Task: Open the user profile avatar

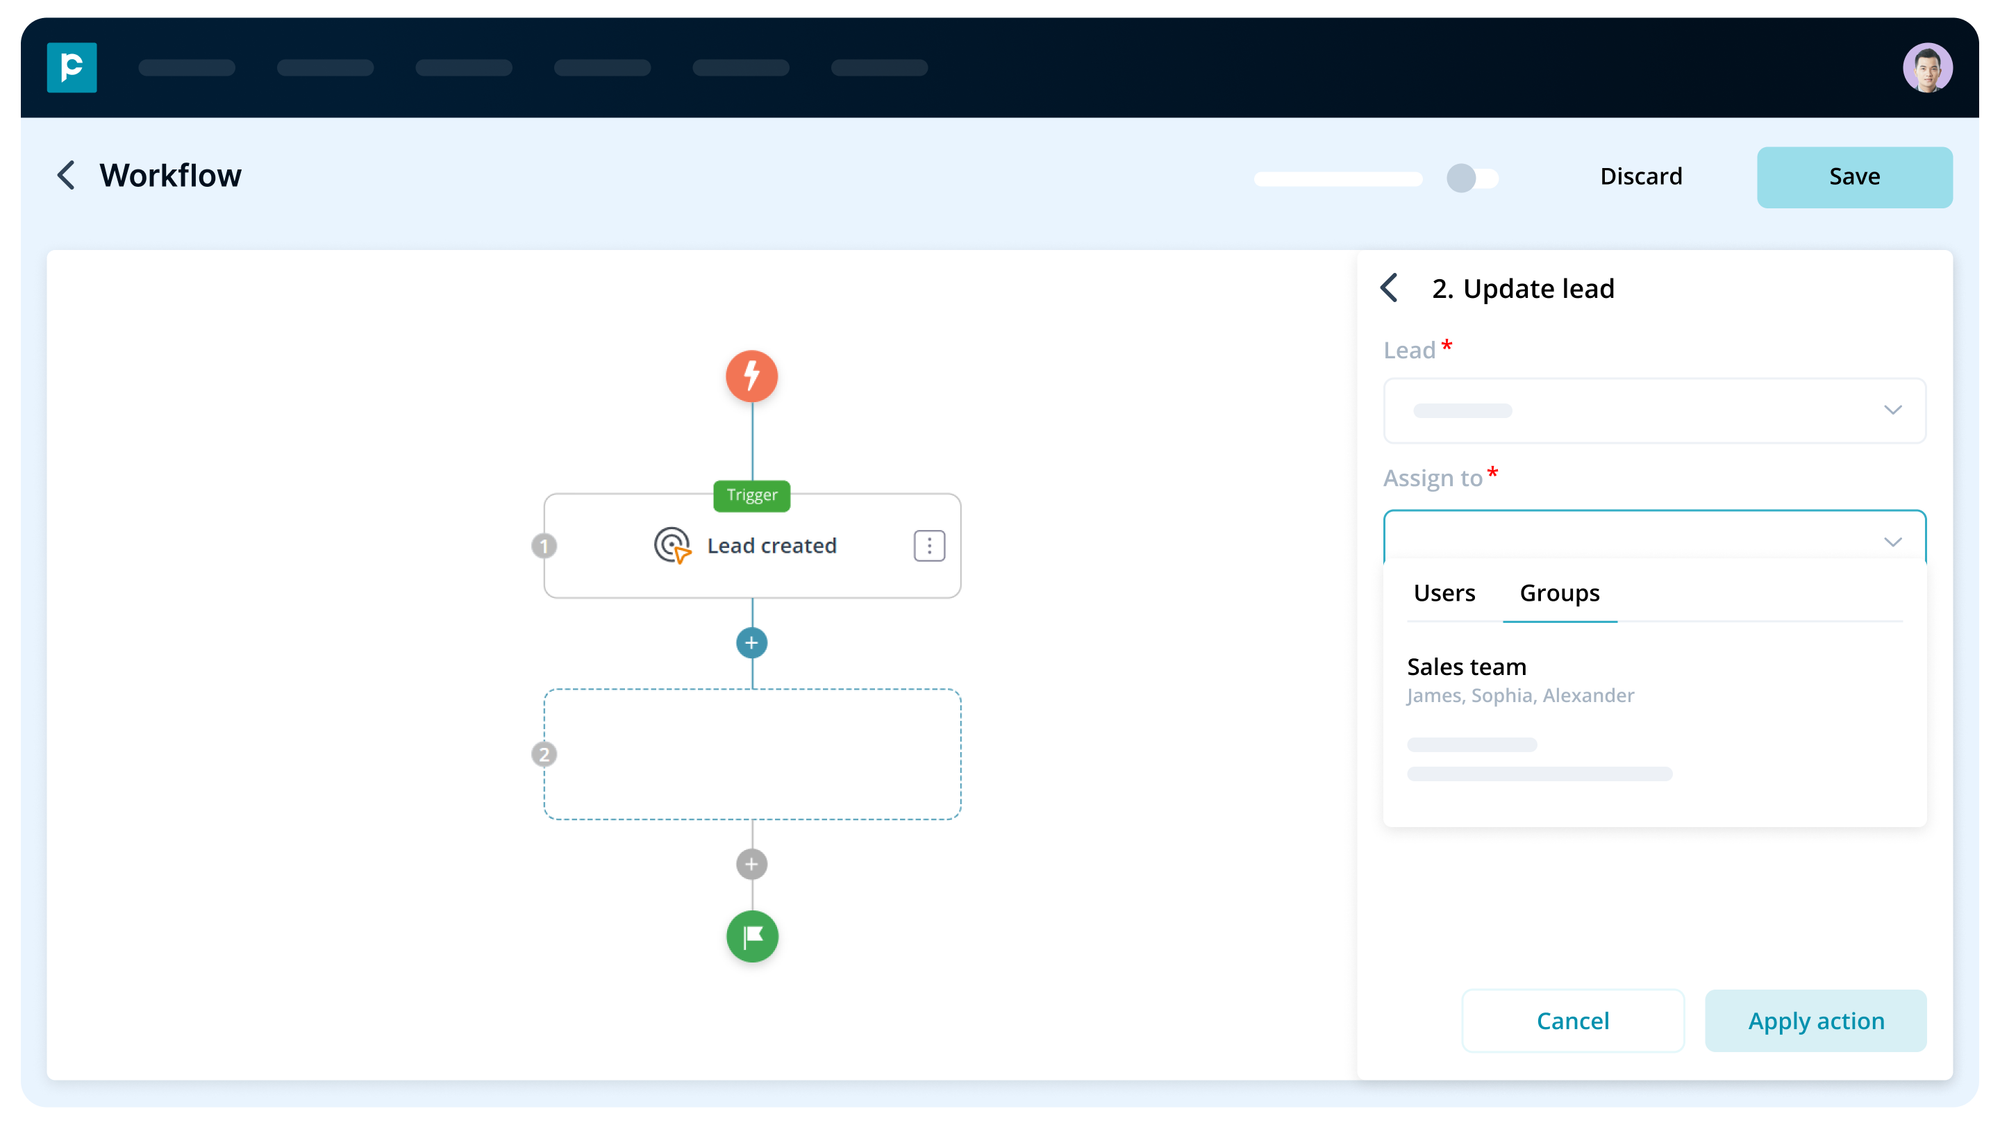Action: tap(1927, 68)
